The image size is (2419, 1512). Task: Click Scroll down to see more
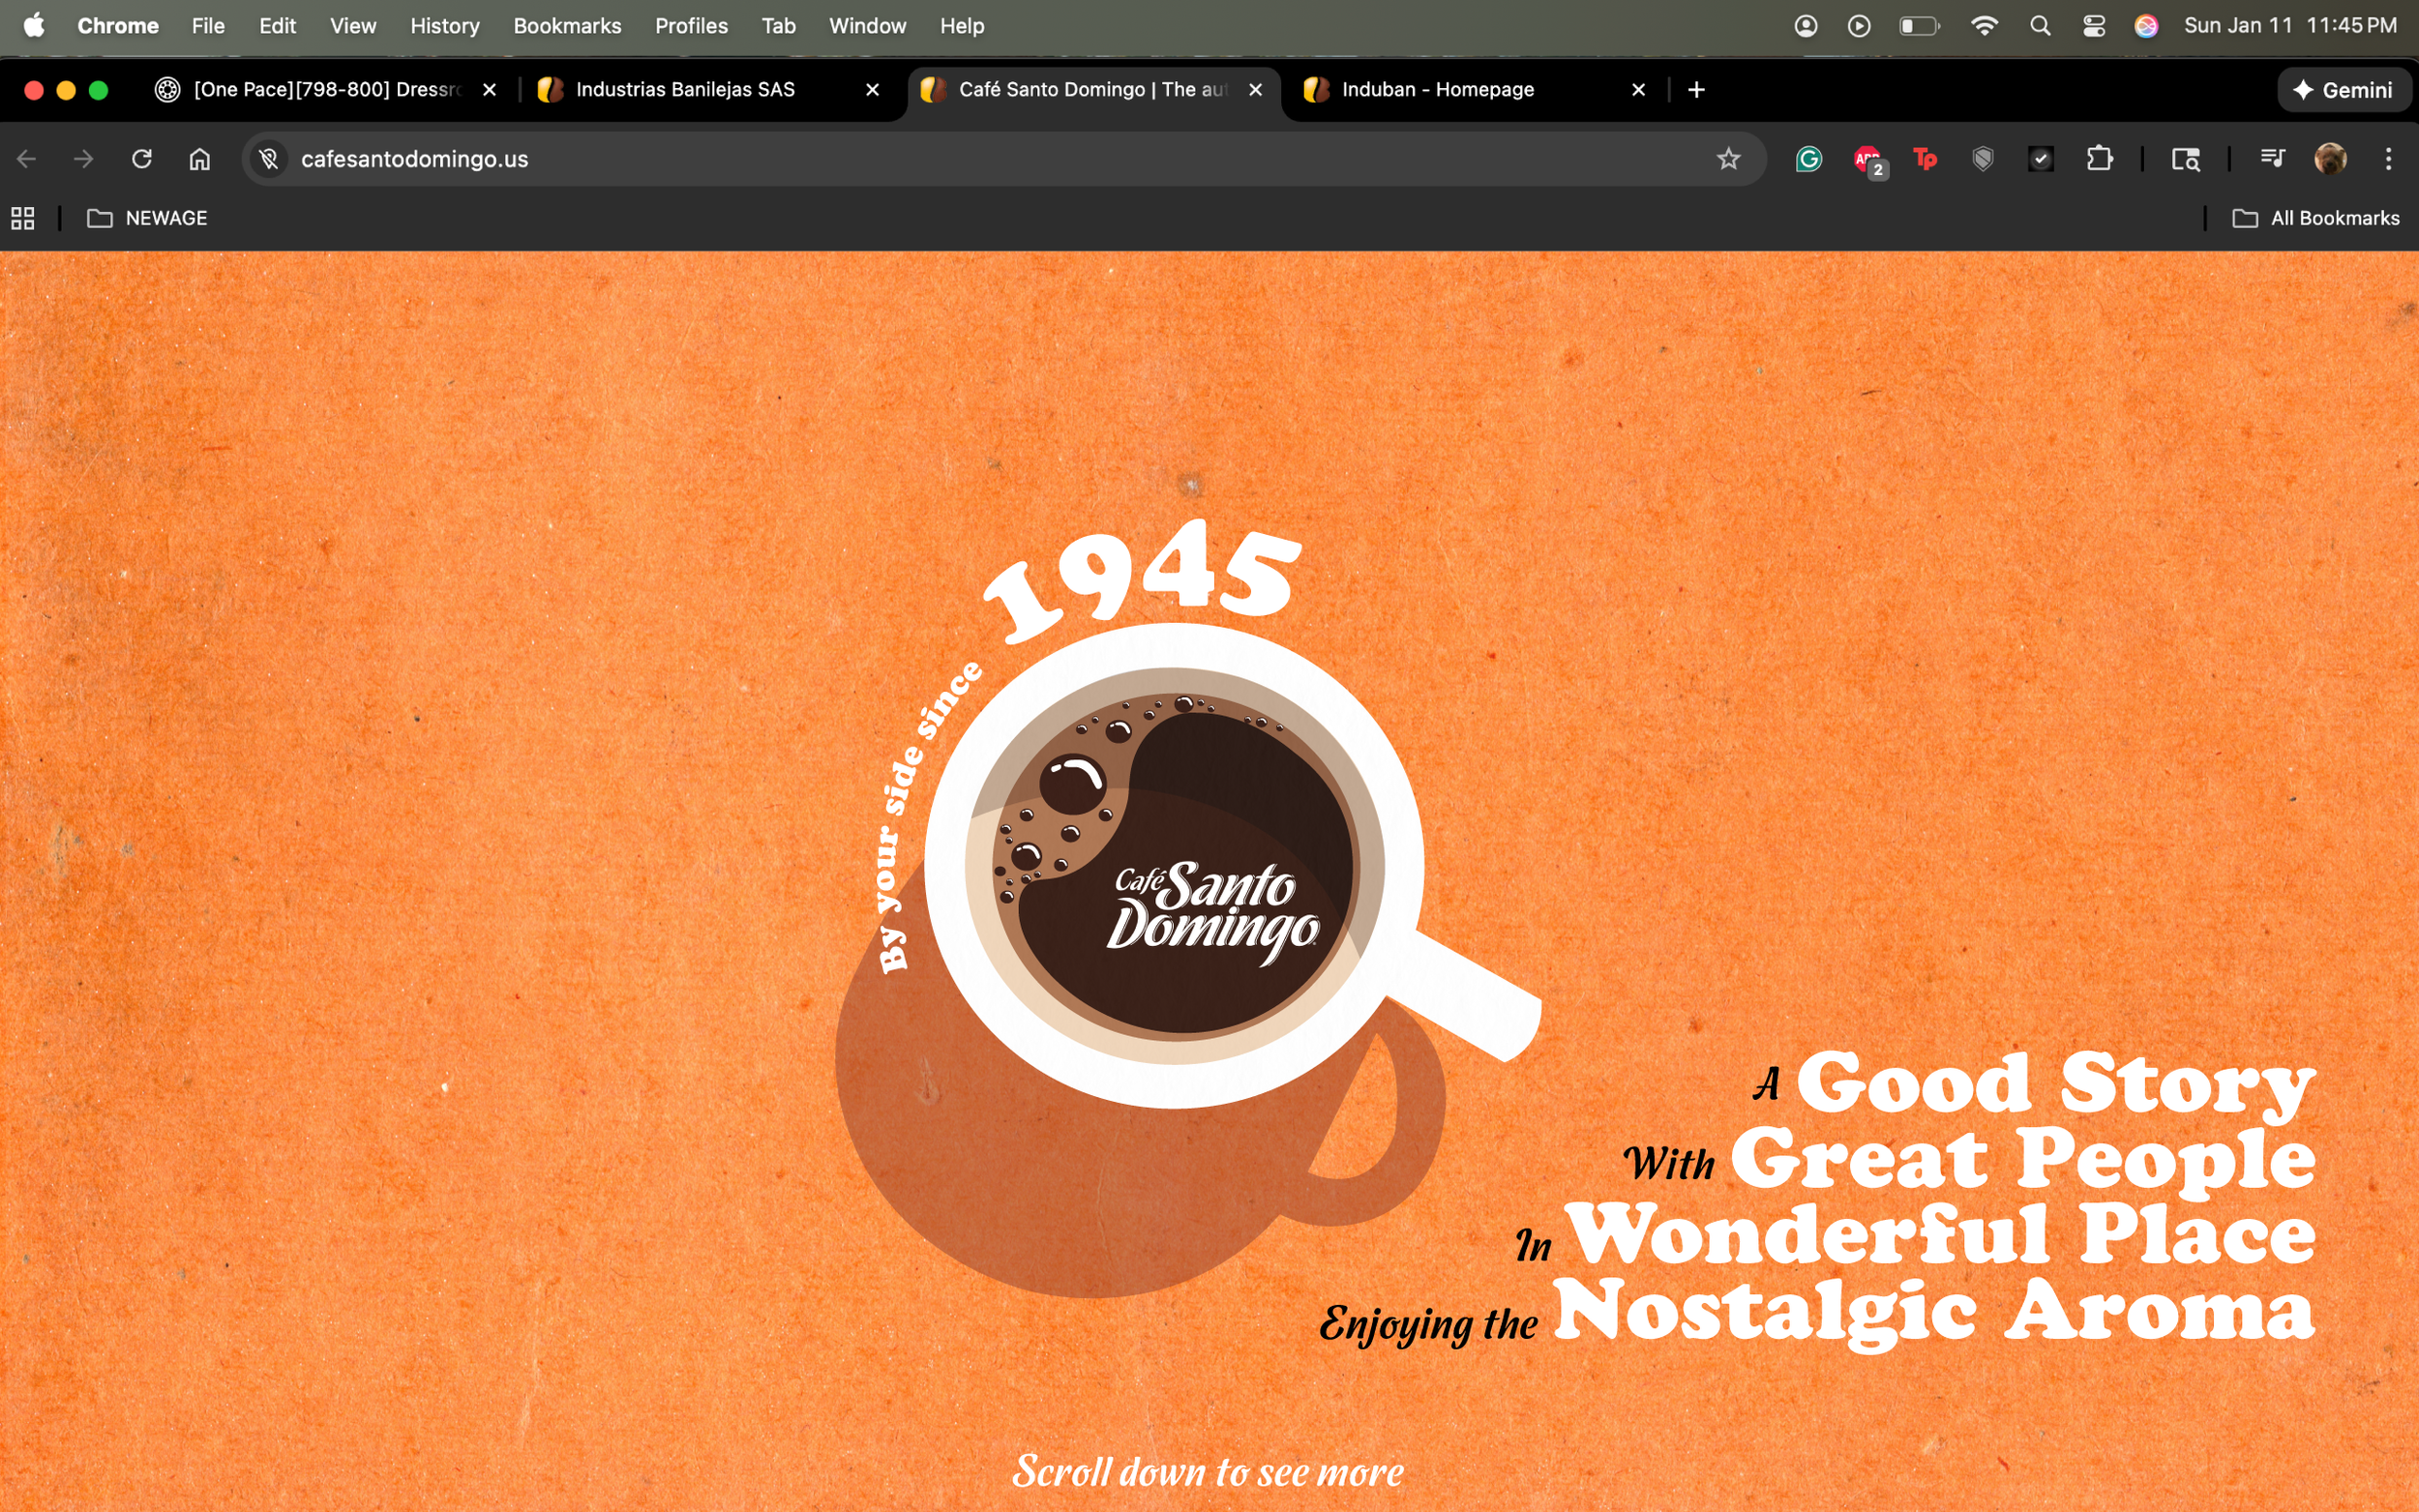click(1208, 1471)
